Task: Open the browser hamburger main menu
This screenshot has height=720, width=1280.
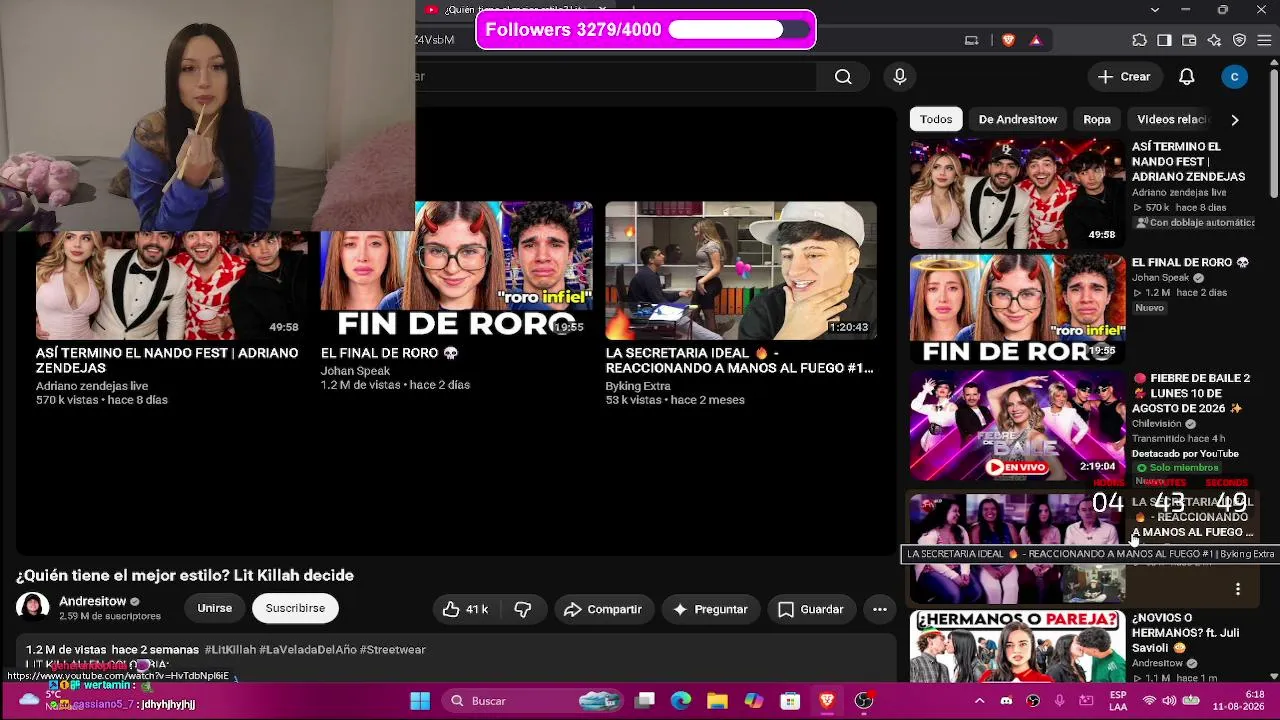Action: pos(1264,40)
